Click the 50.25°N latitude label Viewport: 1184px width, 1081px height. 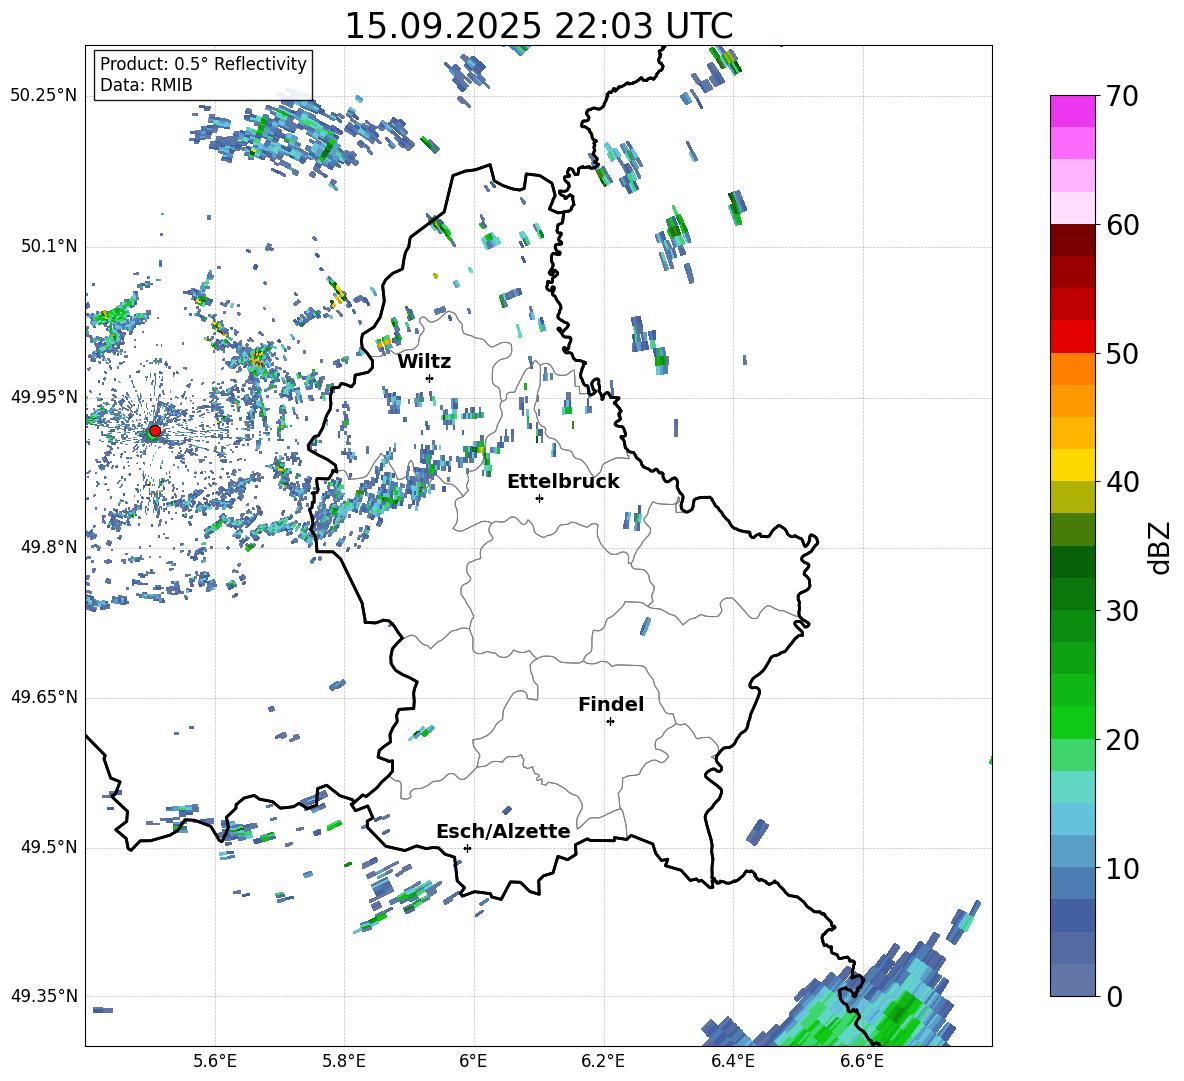(44, 96)
